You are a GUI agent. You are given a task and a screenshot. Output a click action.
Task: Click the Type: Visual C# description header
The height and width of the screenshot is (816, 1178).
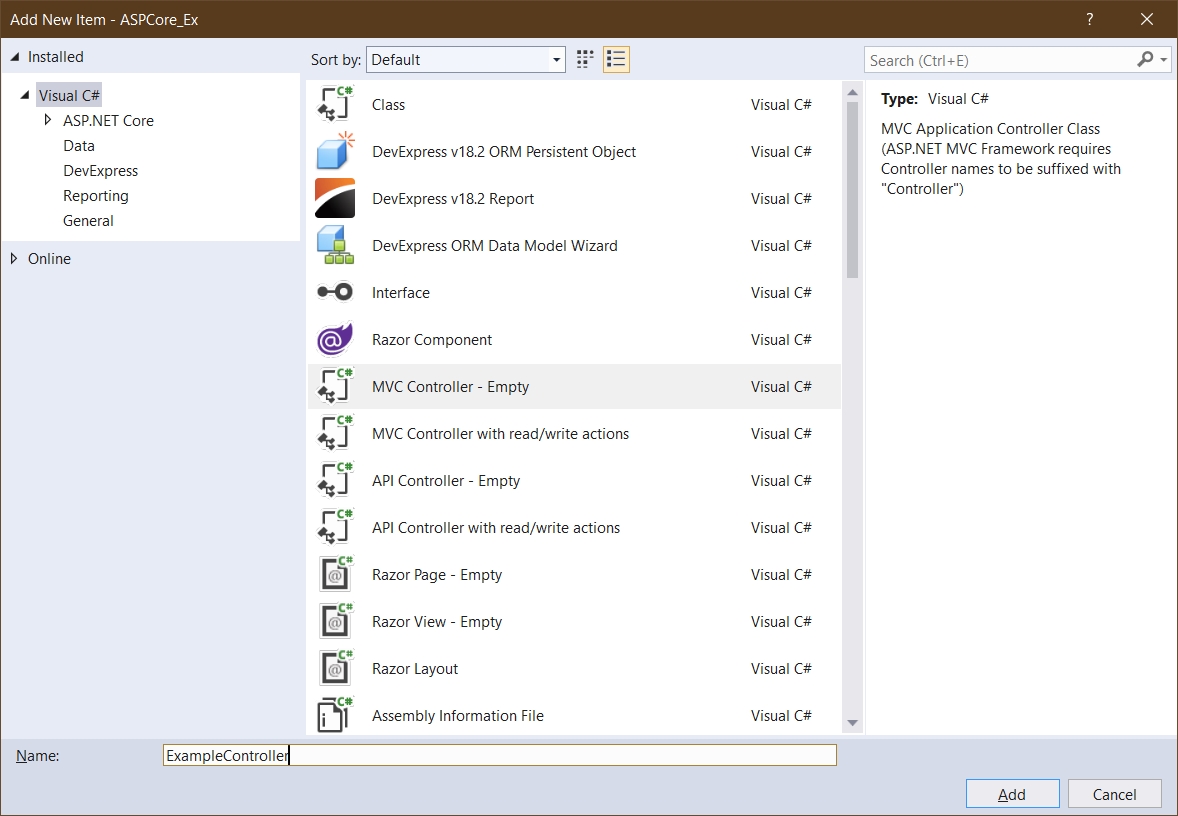click(x=935, y=98)
